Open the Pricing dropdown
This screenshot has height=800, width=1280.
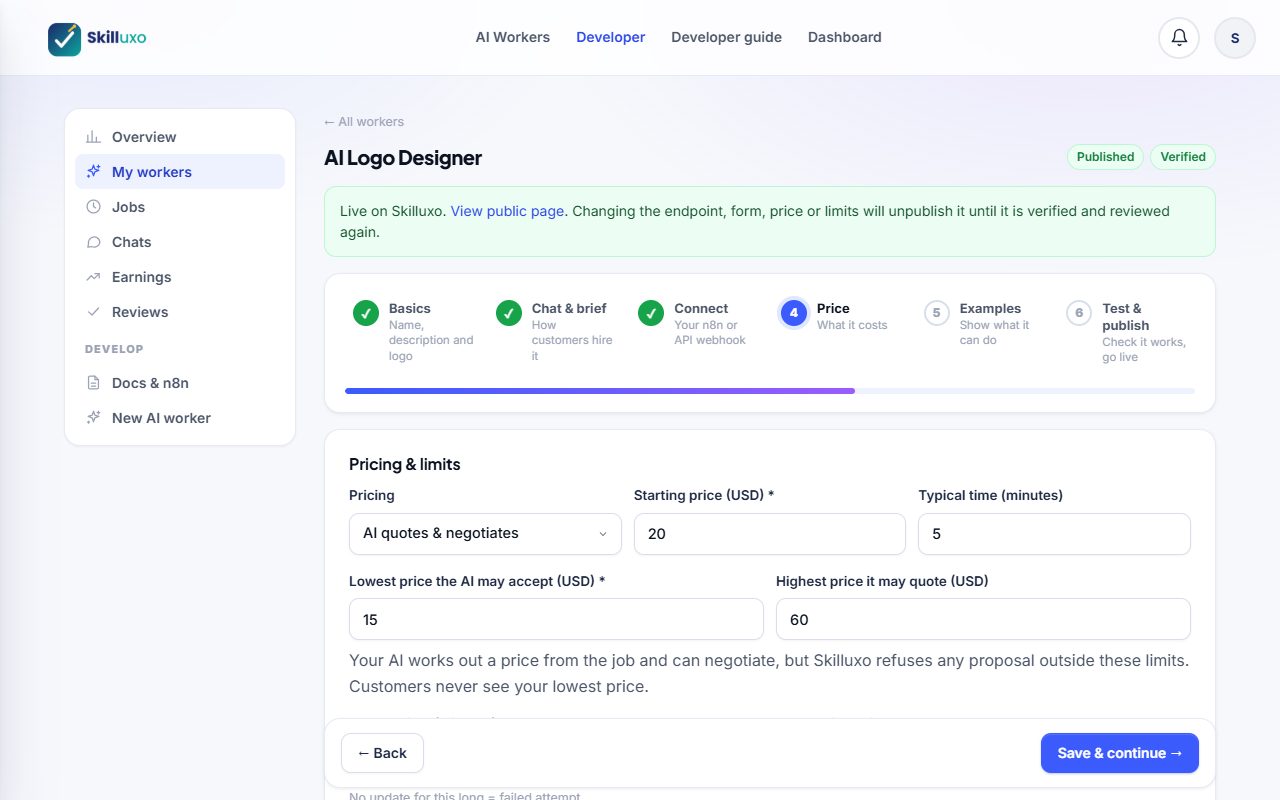485,534
